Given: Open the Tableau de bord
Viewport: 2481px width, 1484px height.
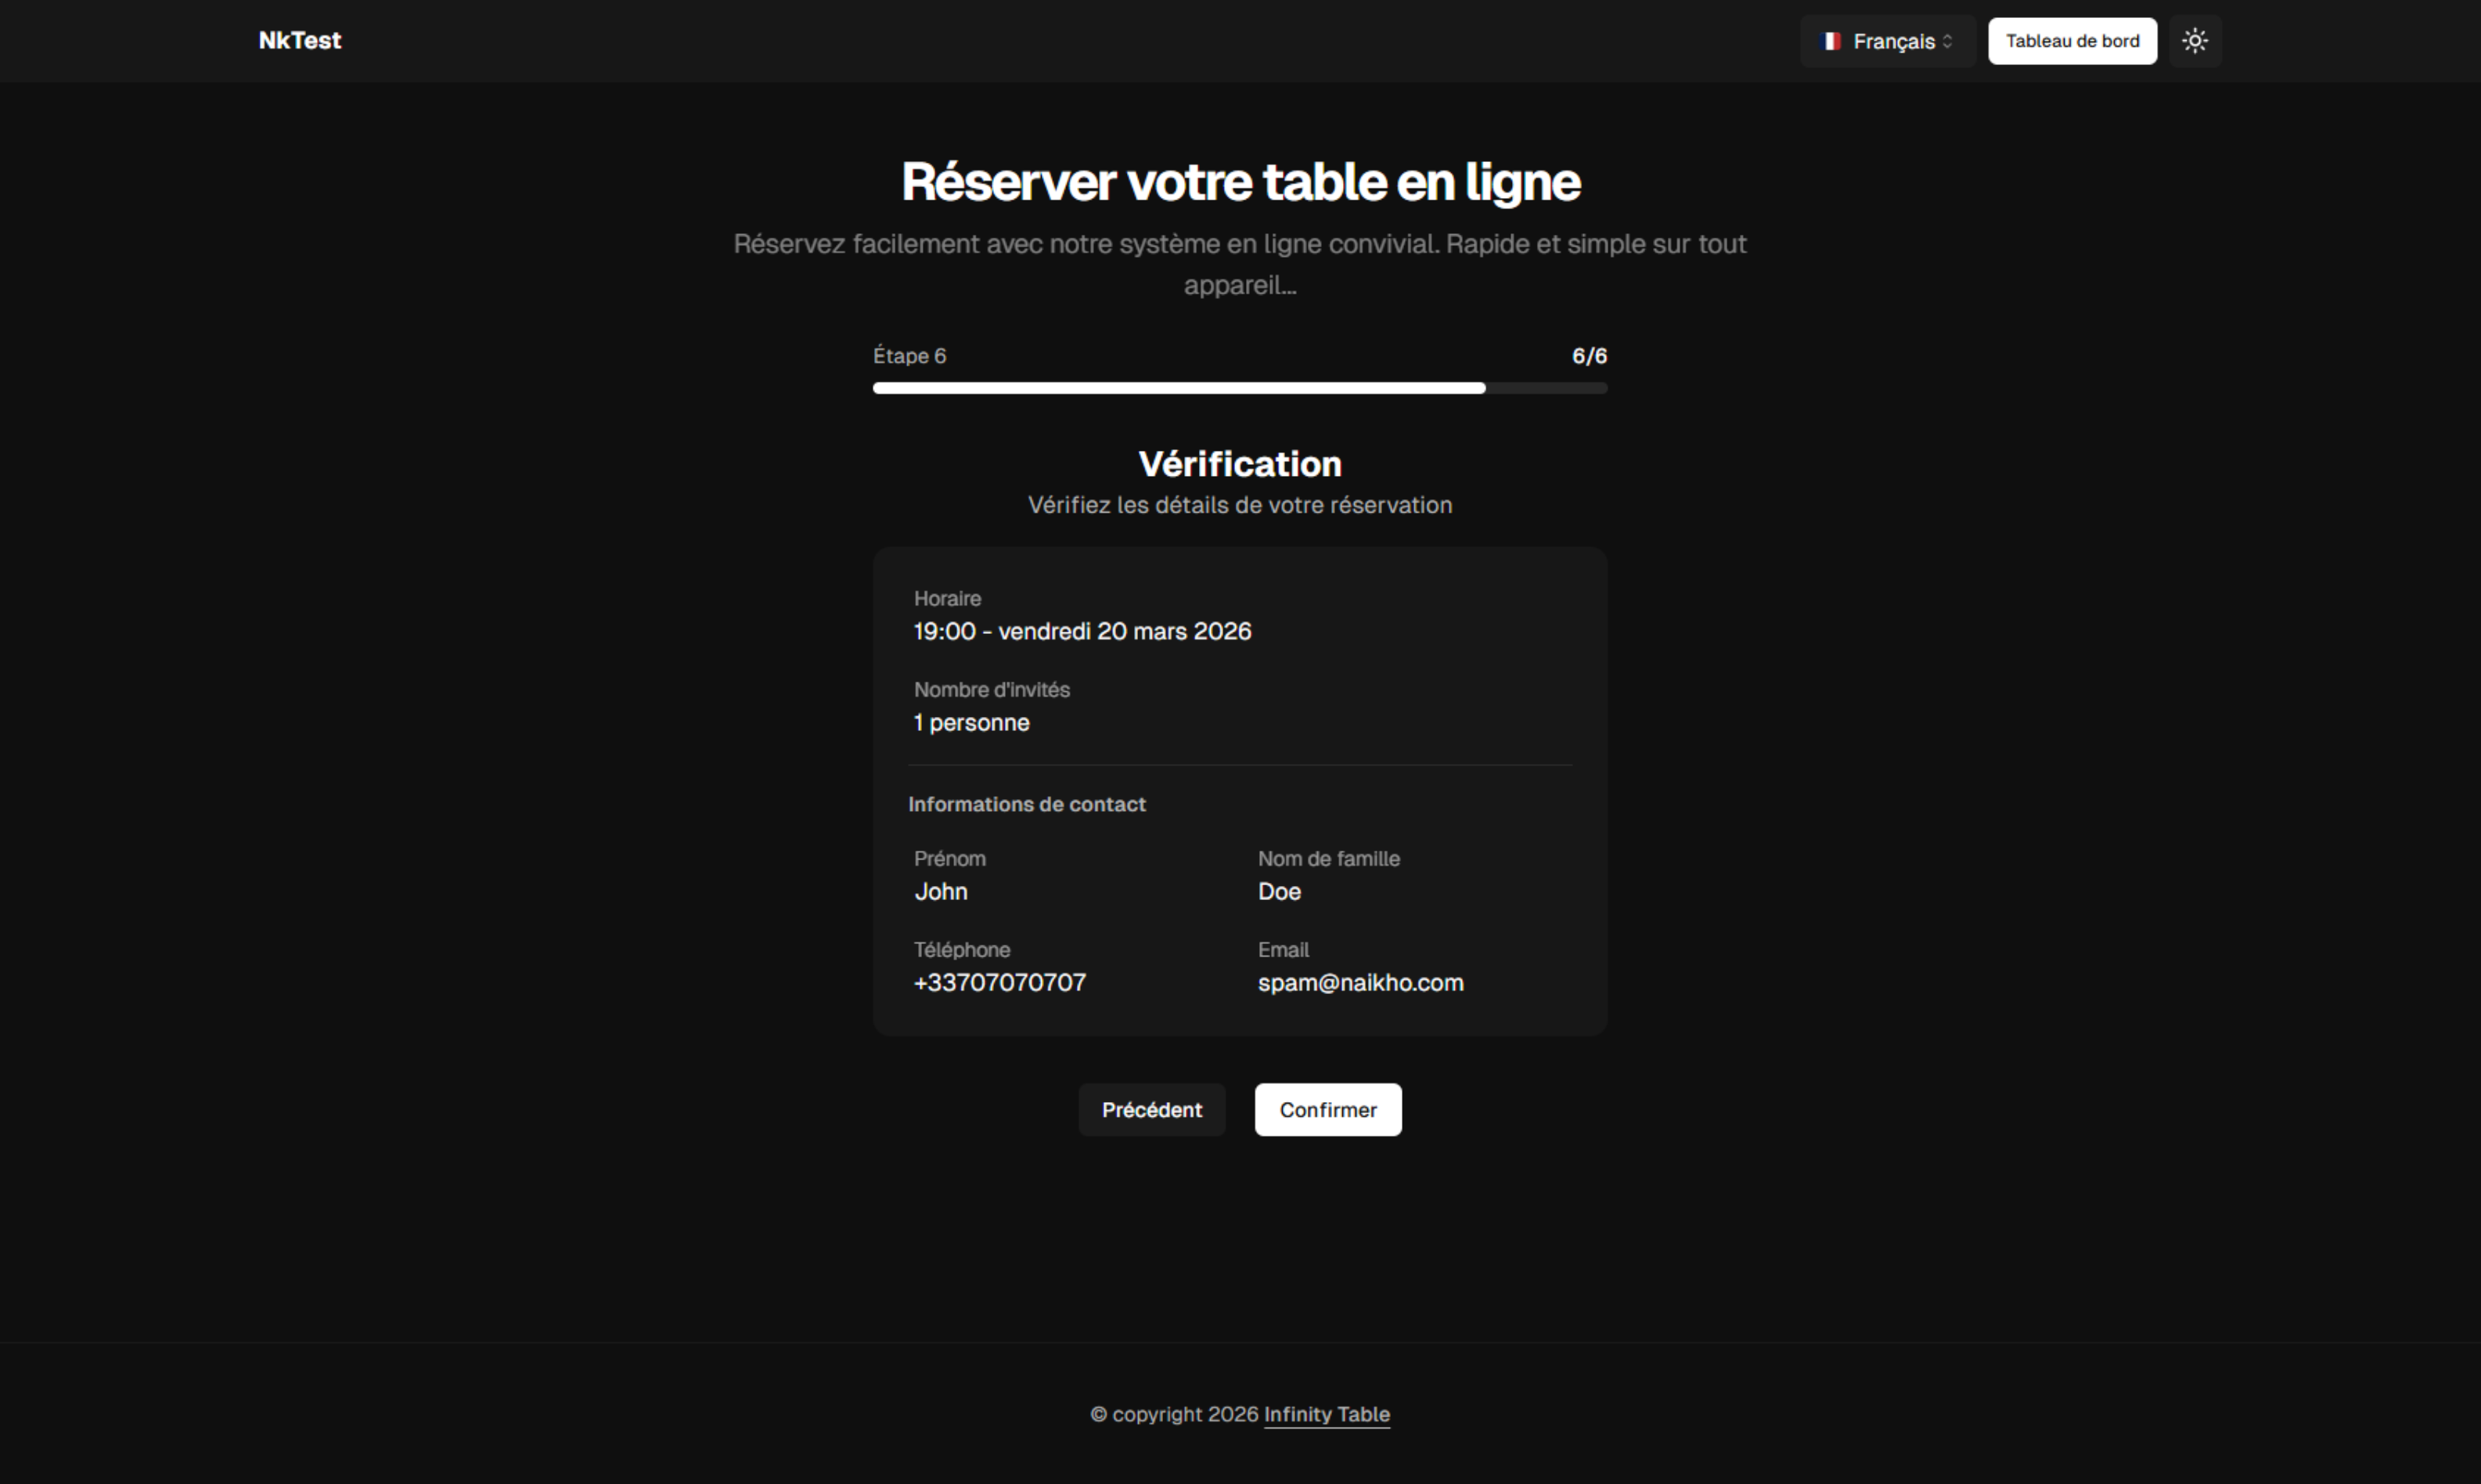Looking at the screenshot, I should point(2072,41).
